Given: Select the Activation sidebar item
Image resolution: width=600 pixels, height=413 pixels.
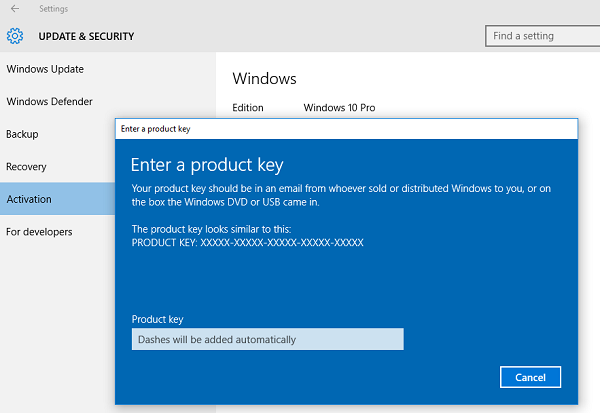Looking at the screenshot, I should (29, 199).
